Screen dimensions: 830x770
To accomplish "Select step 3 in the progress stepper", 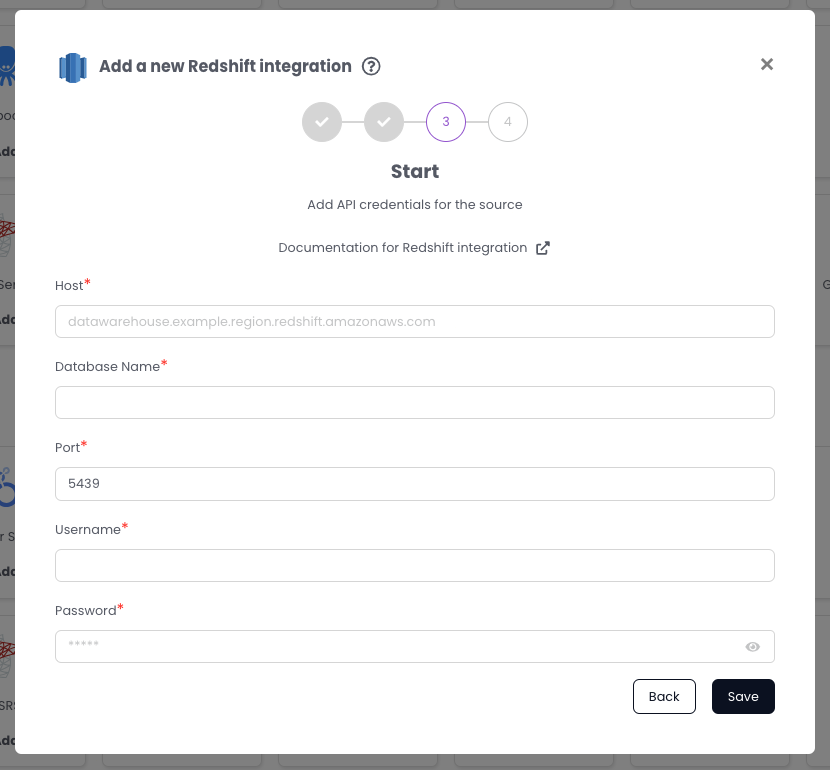I will coord(446,122).
